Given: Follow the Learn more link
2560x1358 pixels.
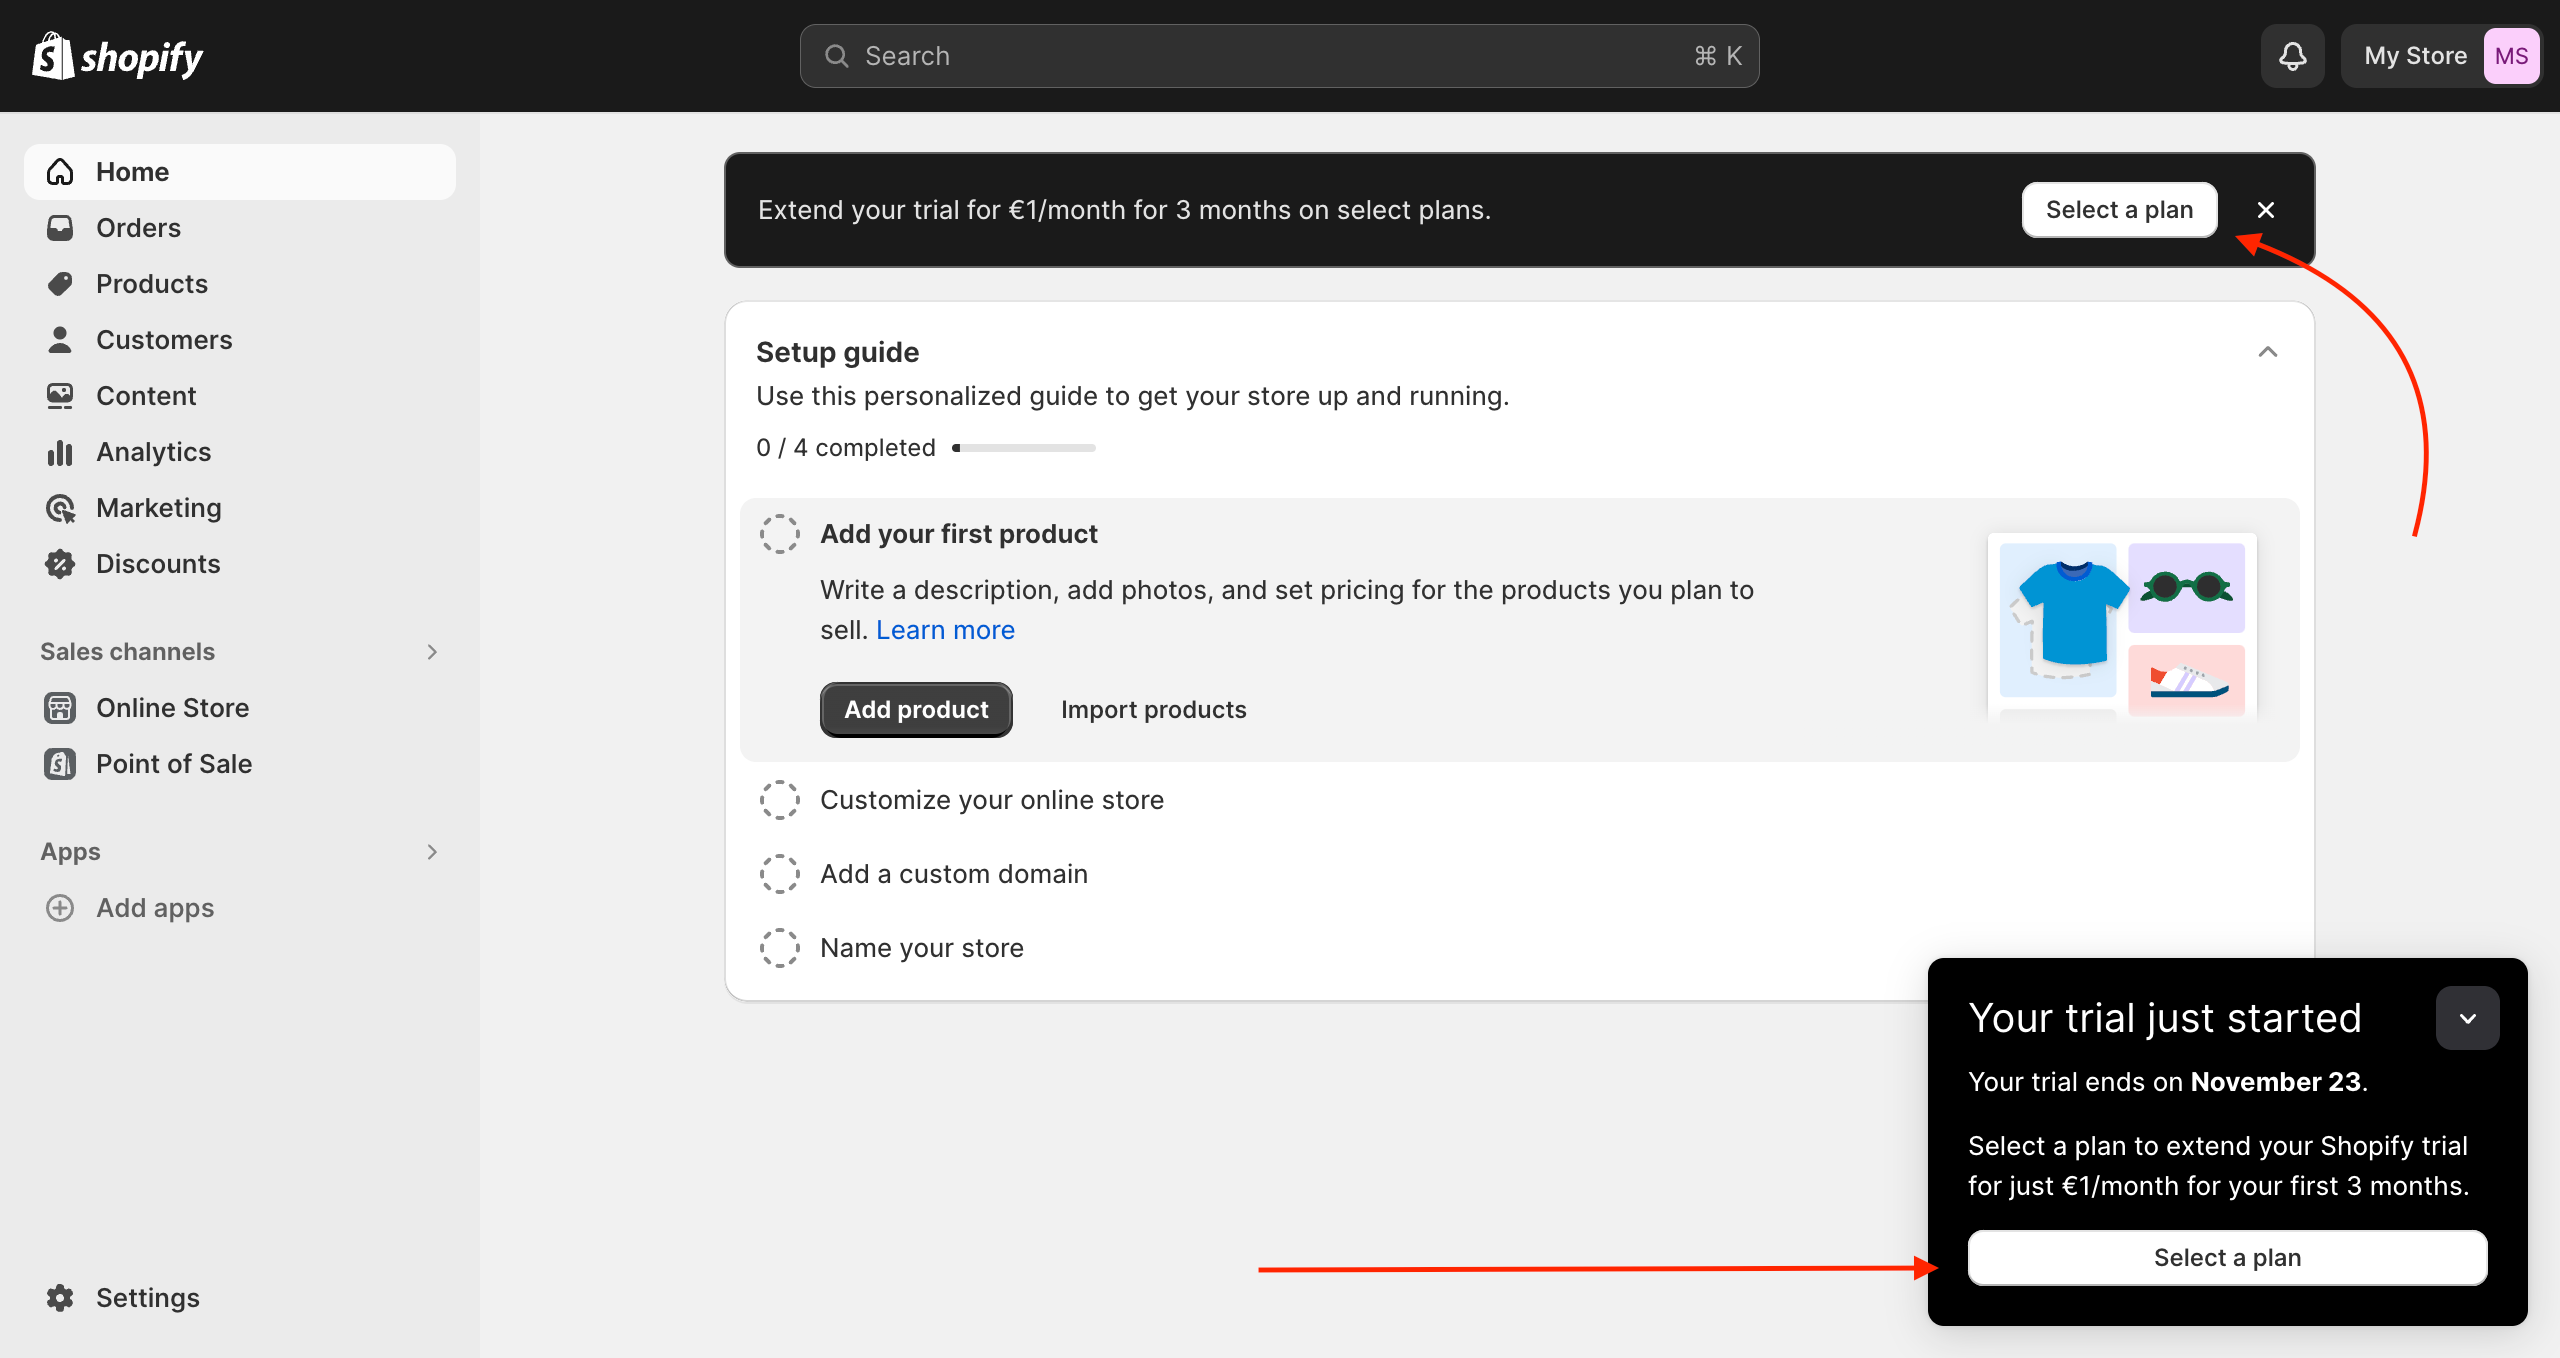Looking at the screenshot, I should pos(945,630).
